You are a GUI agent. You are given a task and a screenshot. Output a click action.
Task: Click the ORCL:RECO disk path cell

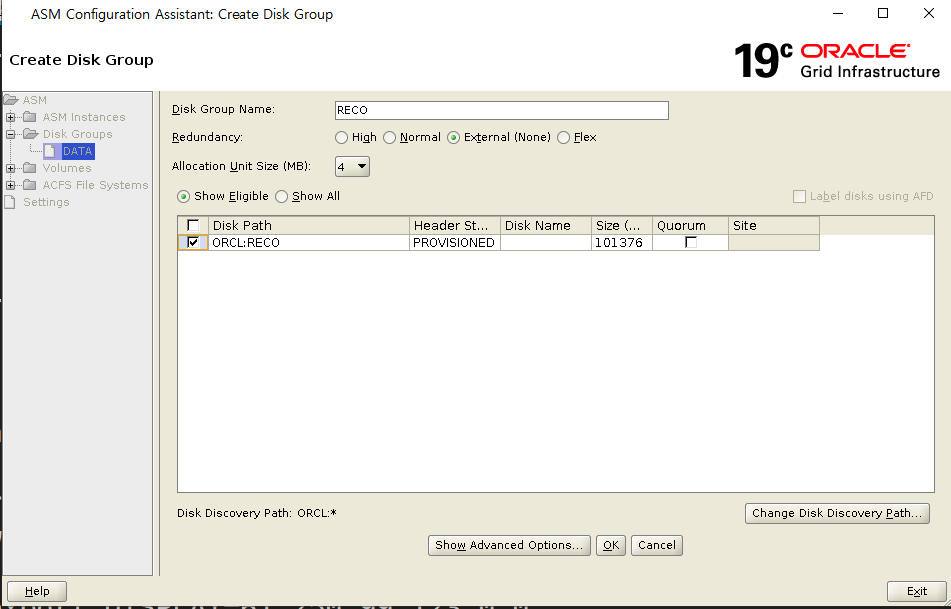[309, 243]
